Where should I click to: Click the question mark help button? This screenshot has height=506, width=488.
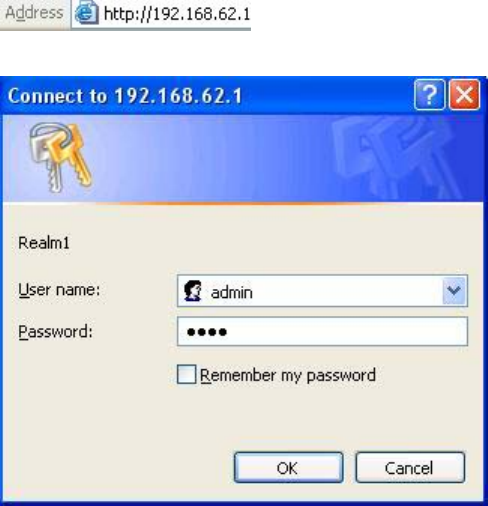point(430,95)
